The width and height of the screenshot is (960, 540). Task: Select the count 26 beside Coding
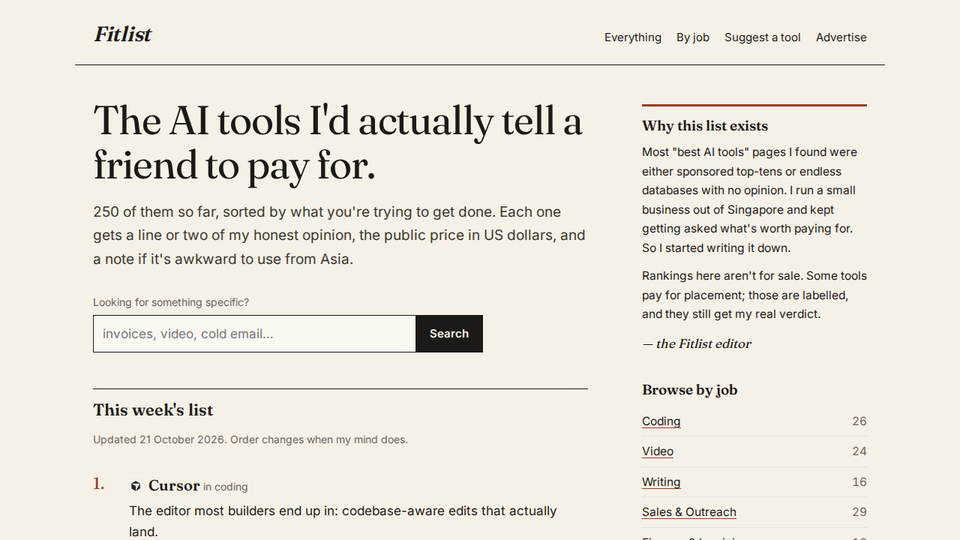coord(859,421)
